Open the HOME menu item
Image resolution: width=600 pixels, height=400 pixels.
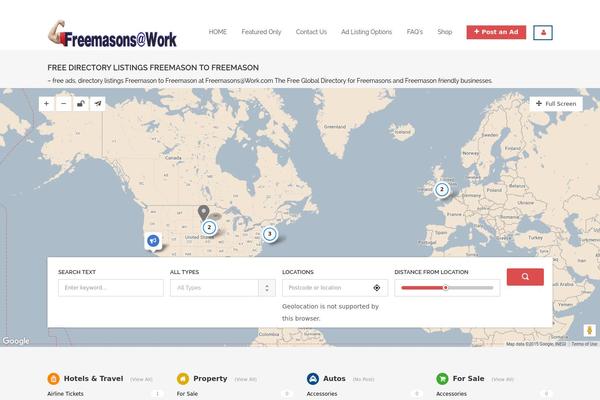click(218, 32)
